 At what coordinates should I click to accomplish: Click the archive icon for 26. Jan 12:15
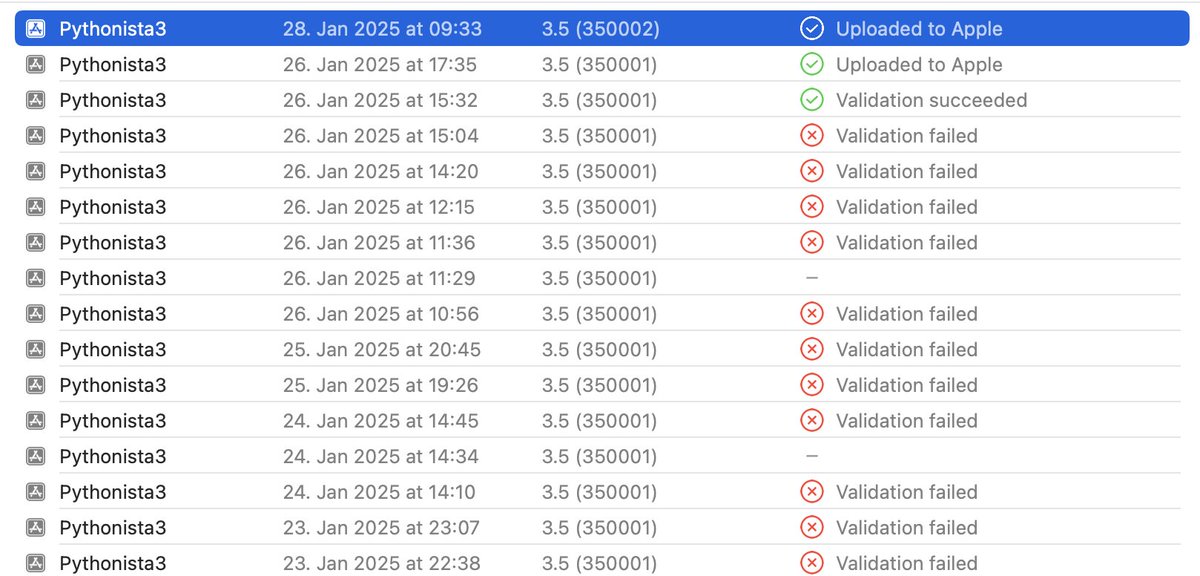coord(35,207)
